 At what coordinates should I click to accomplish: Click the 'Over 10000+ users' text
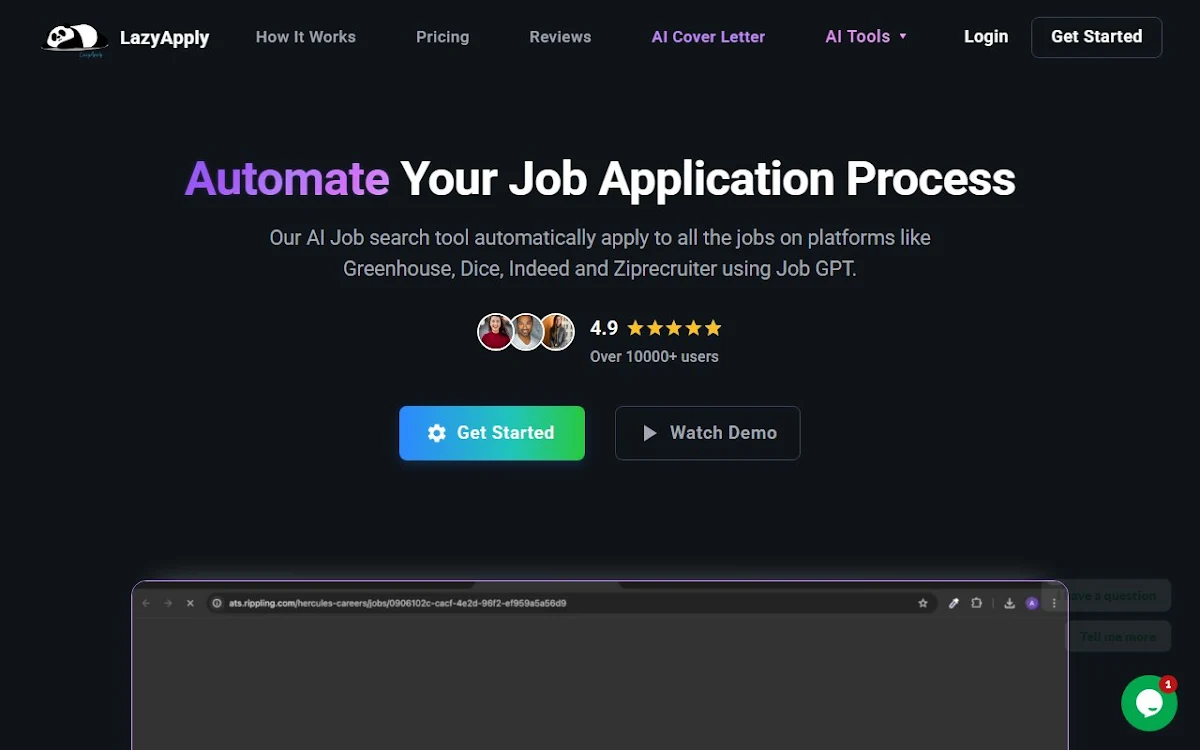point(654,356)
